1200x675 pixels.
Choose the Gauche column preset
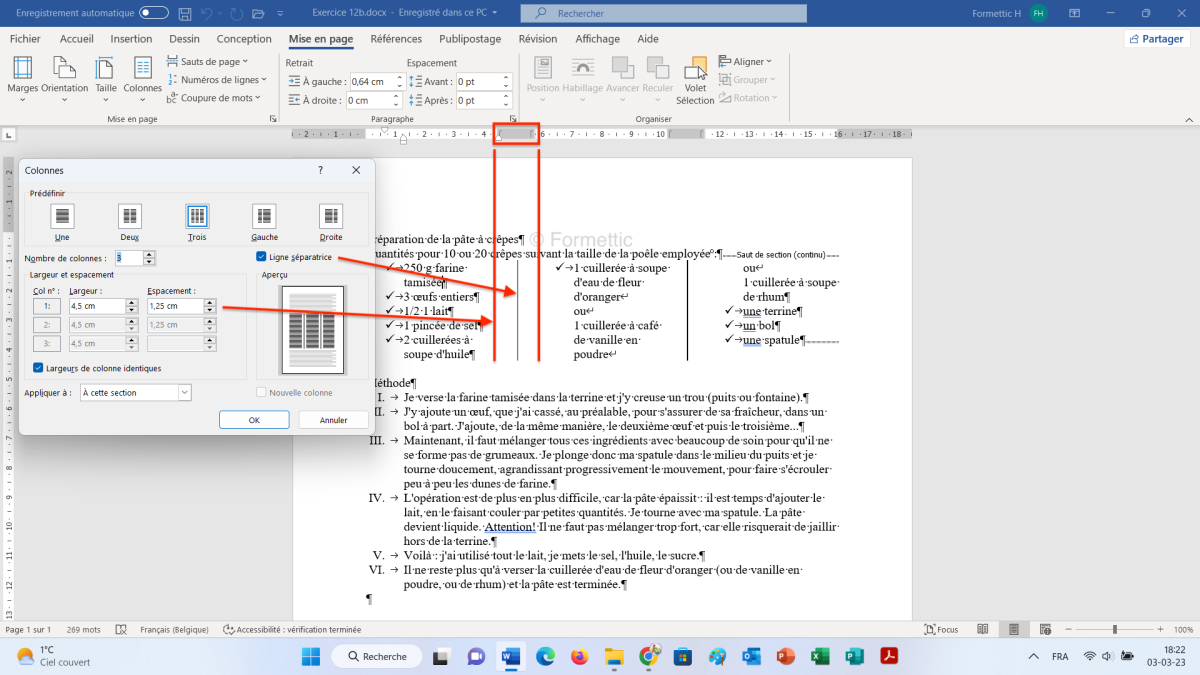coord(264,216)
